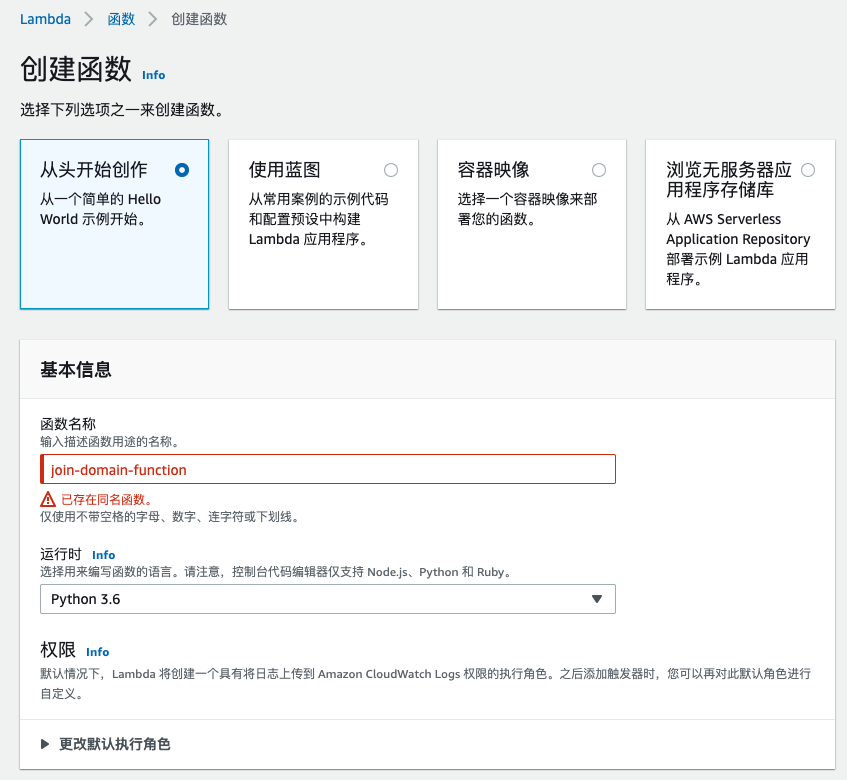Screen dimensions: 847x780
Task: Click the runtime dropdown arrow
Action: coord(597,599)
